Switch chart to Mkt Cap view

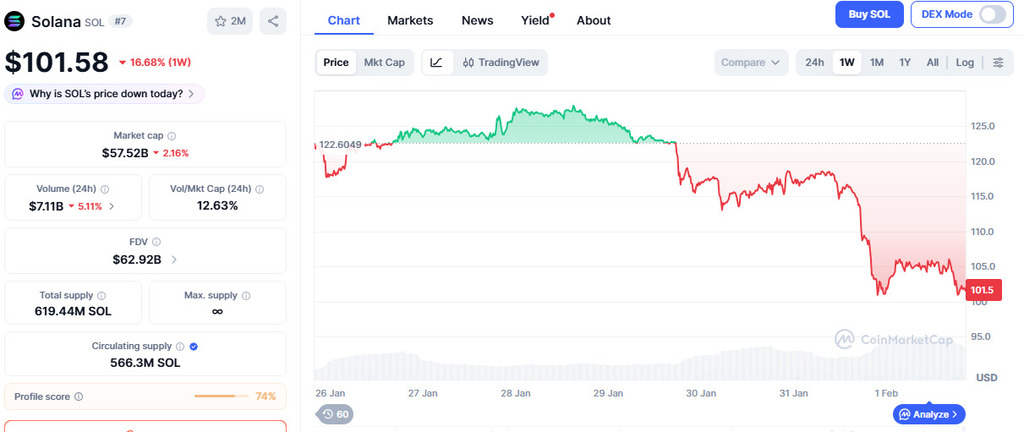tap(384, 62)
